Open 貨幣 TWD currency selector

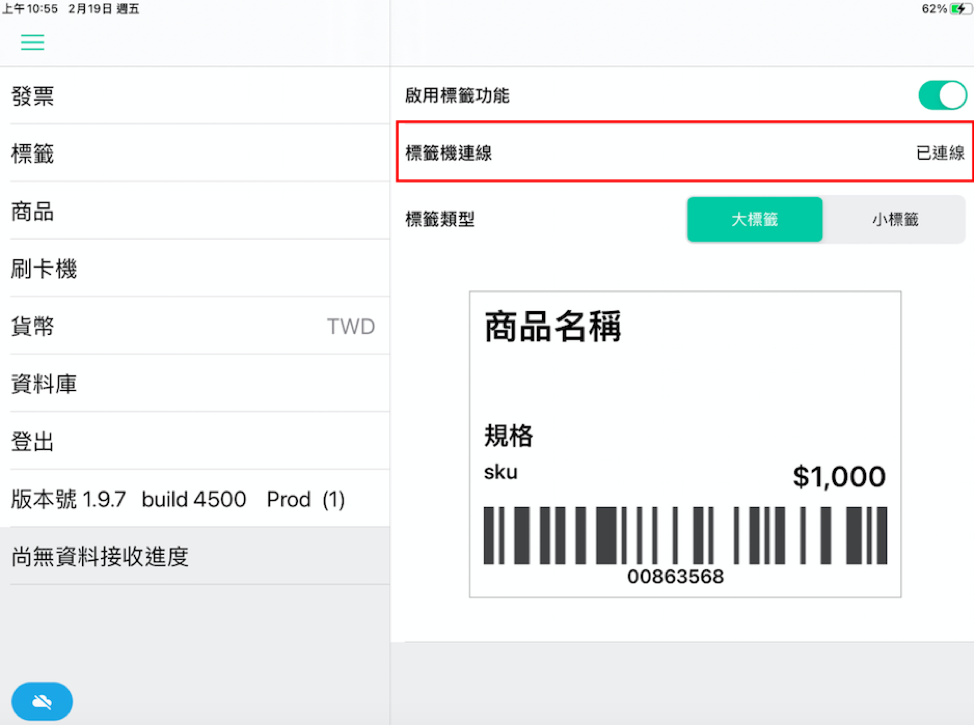[x=194, y=326]
